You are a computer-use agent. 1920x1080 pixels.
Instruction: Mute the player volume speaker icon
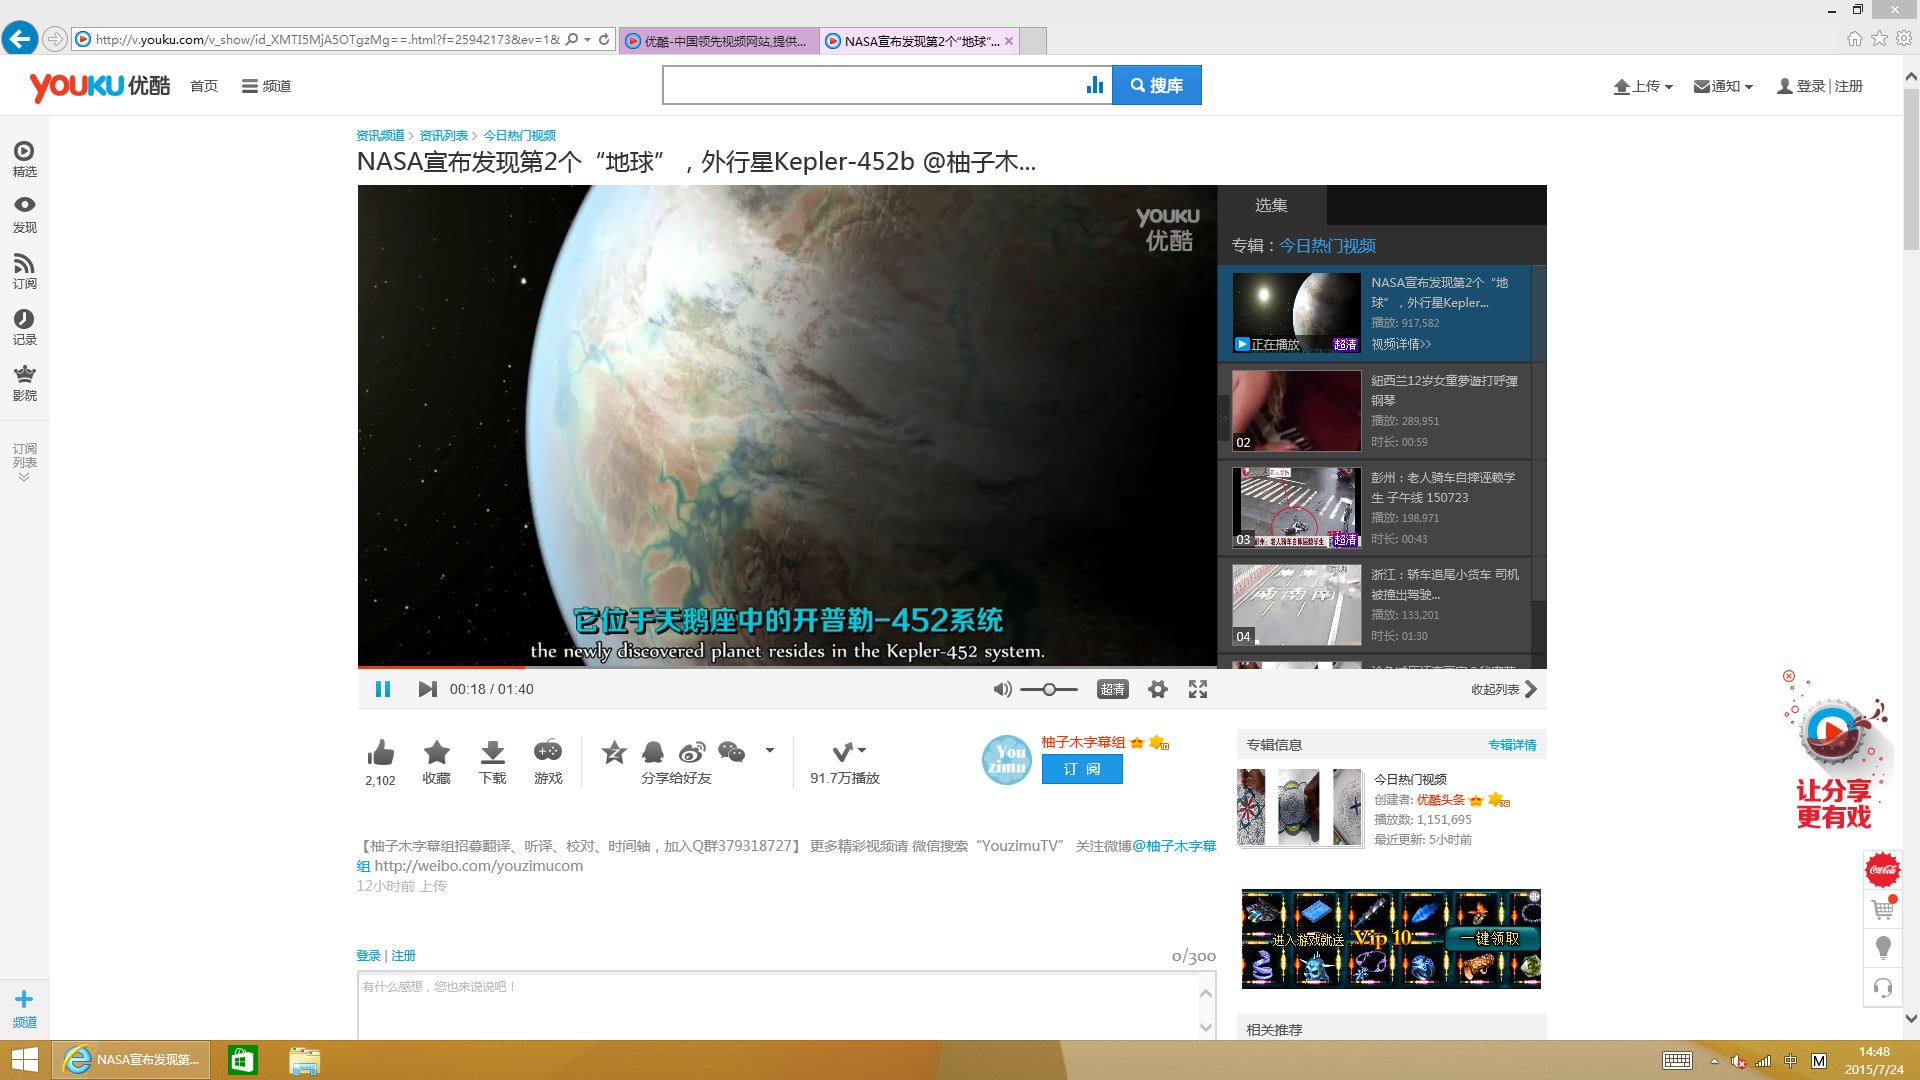pyautogui.click(x=1002, y=689)
